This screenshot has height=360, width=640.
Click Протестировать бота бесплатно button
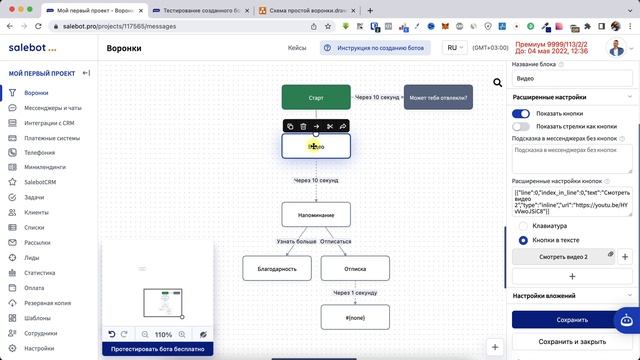pos(158,349)
